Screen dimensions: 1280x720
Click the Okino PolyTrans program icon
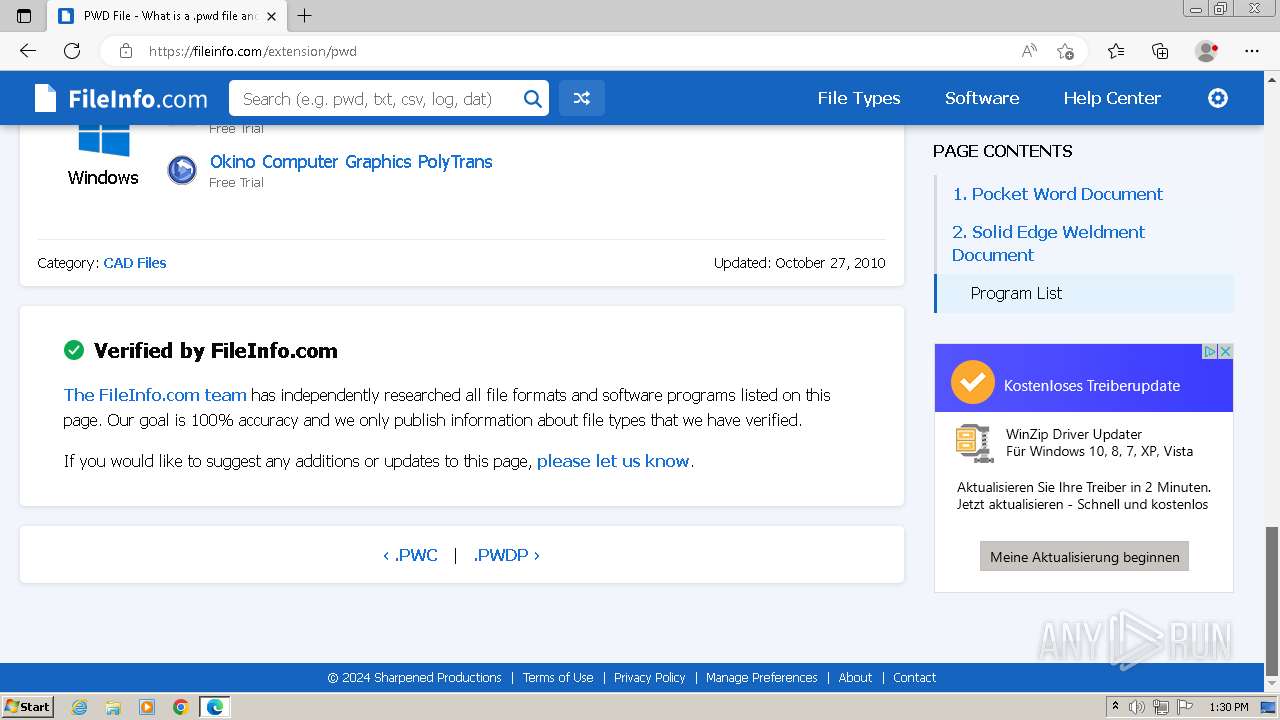[x=182, y=170]
